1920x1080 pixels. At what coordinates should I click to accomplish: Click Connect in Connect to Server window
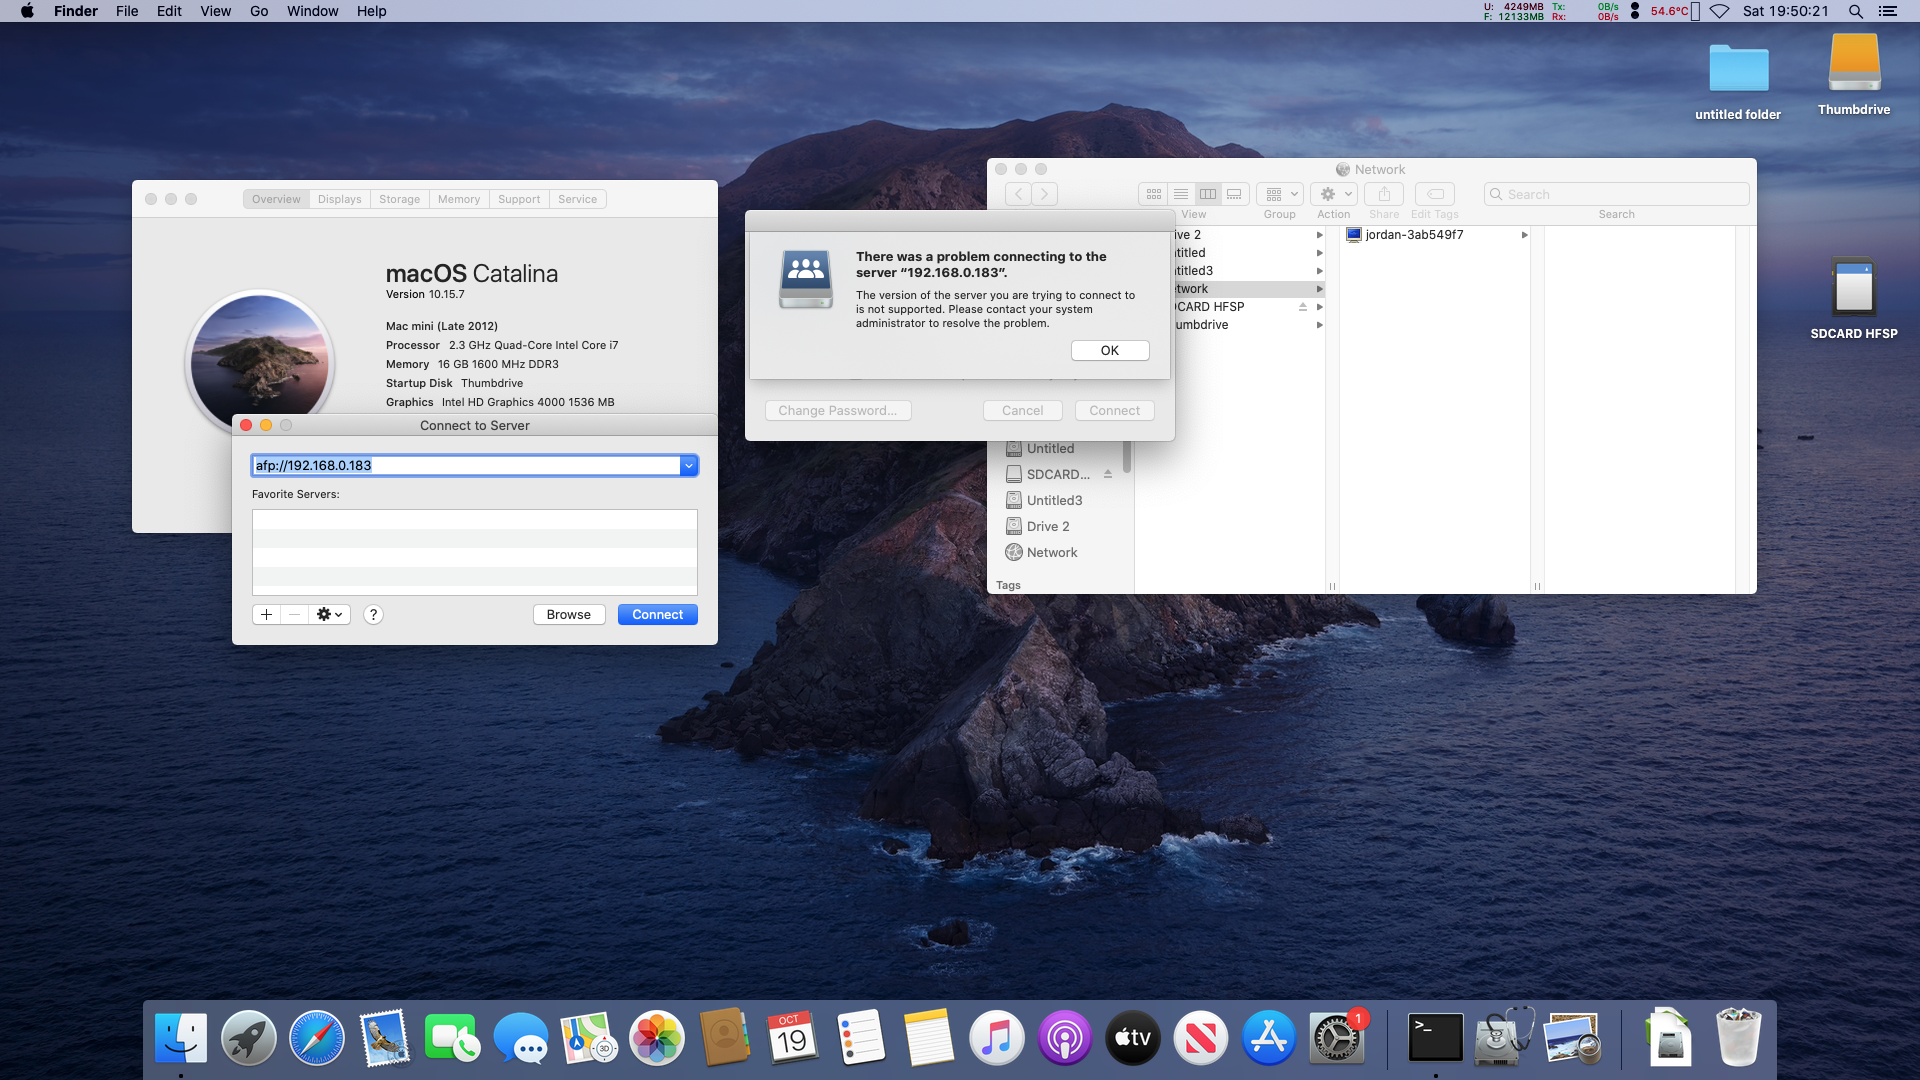point(657,614)
